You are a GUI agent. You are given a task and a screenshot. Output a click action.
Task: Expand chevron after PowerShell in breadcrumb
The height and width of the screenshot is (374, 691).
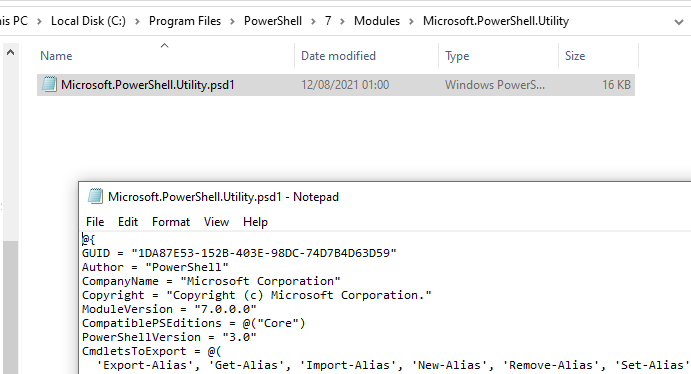[313, 21]
